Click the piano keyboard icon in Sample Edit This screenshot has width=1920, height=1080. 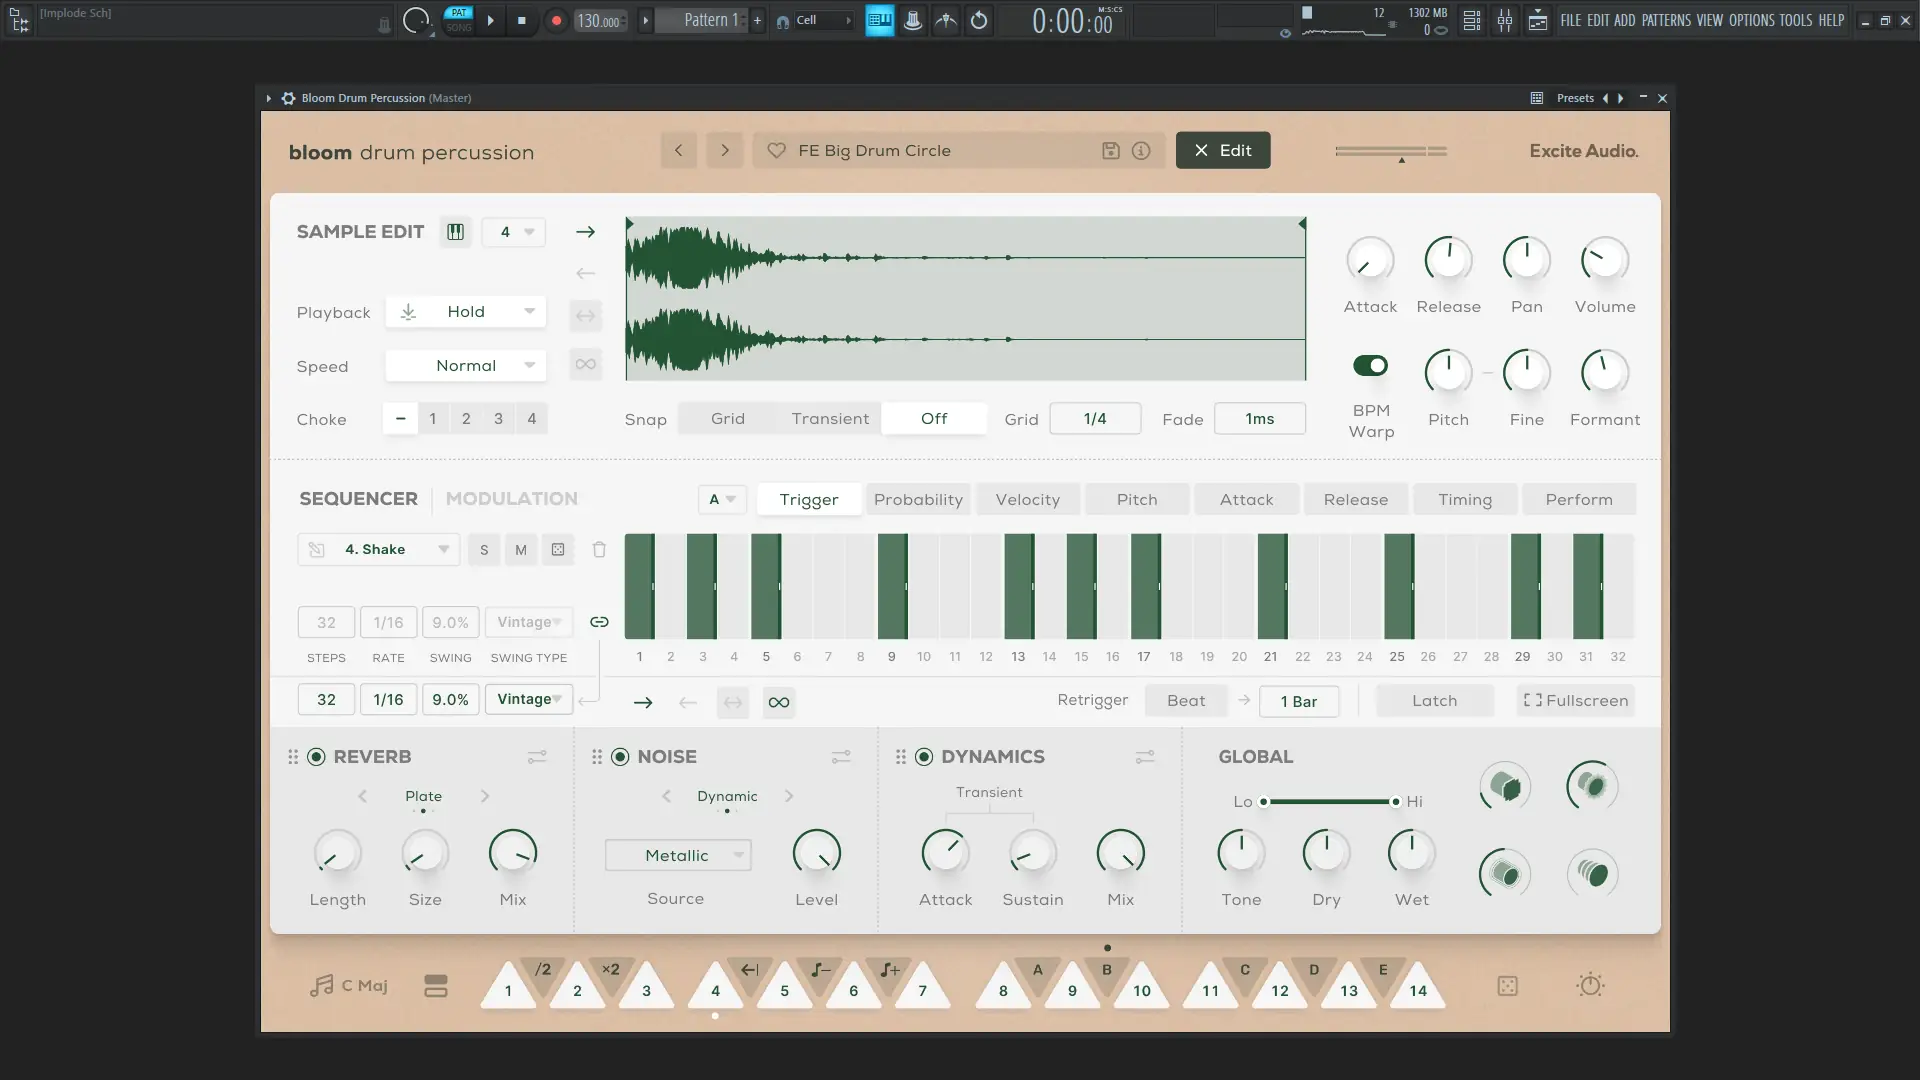(455, 232)
